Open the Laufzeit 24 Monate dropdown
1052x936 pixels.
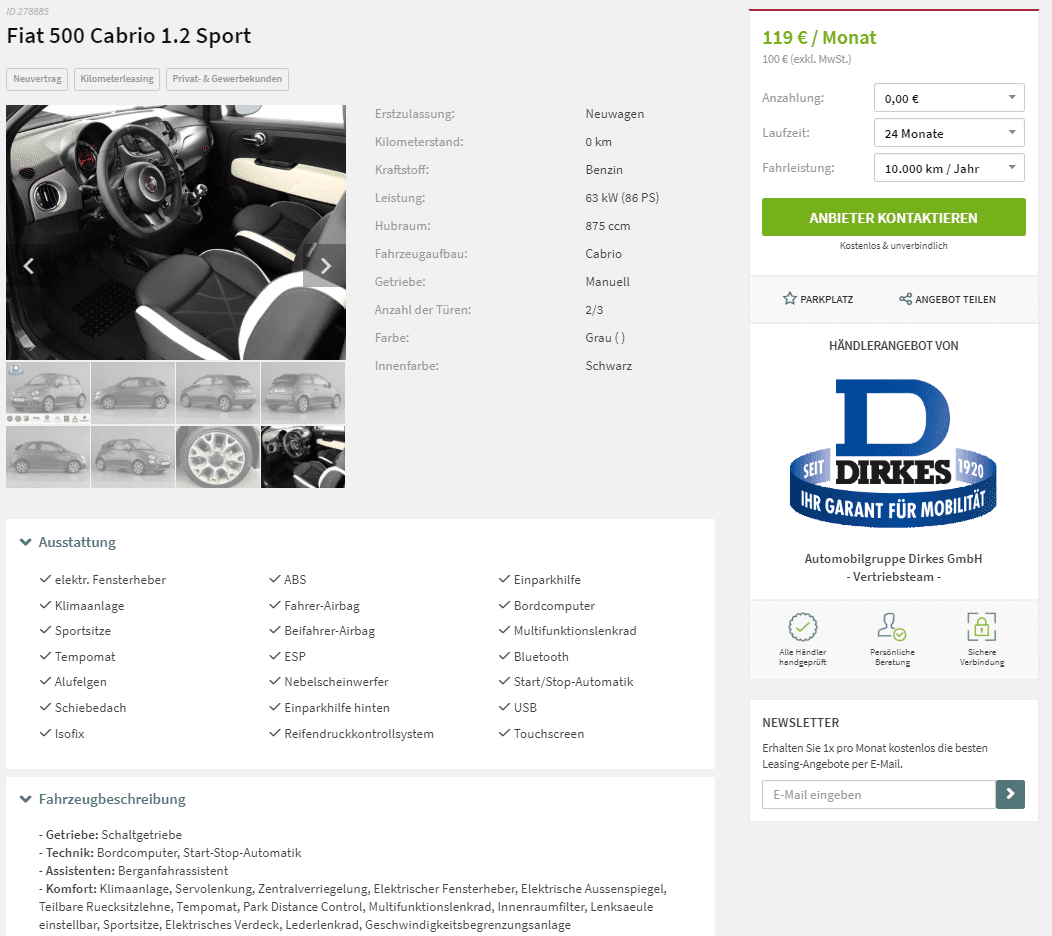pyautogui.click(x=949, y=133)
